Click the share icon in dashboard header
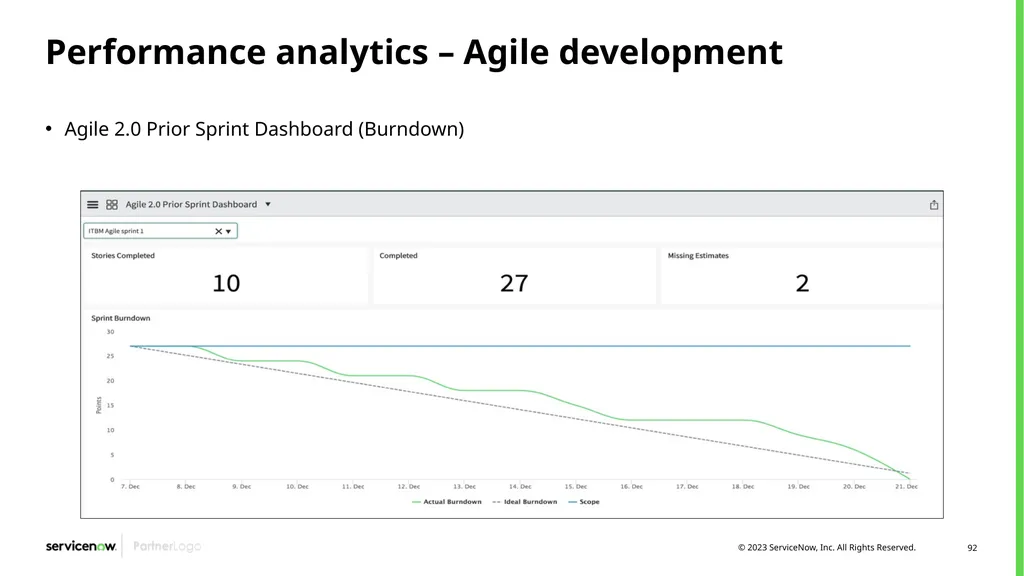This screenshot has height=576, width=1024. coord(934,204)
